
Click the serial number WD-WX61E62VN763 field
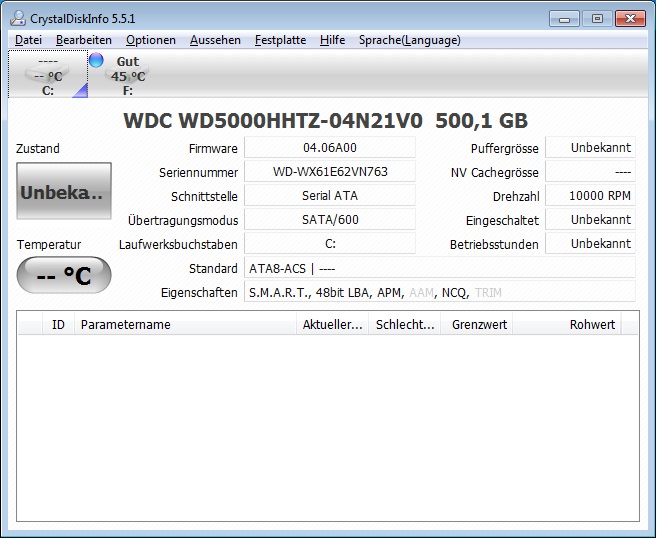pos(330,171)
